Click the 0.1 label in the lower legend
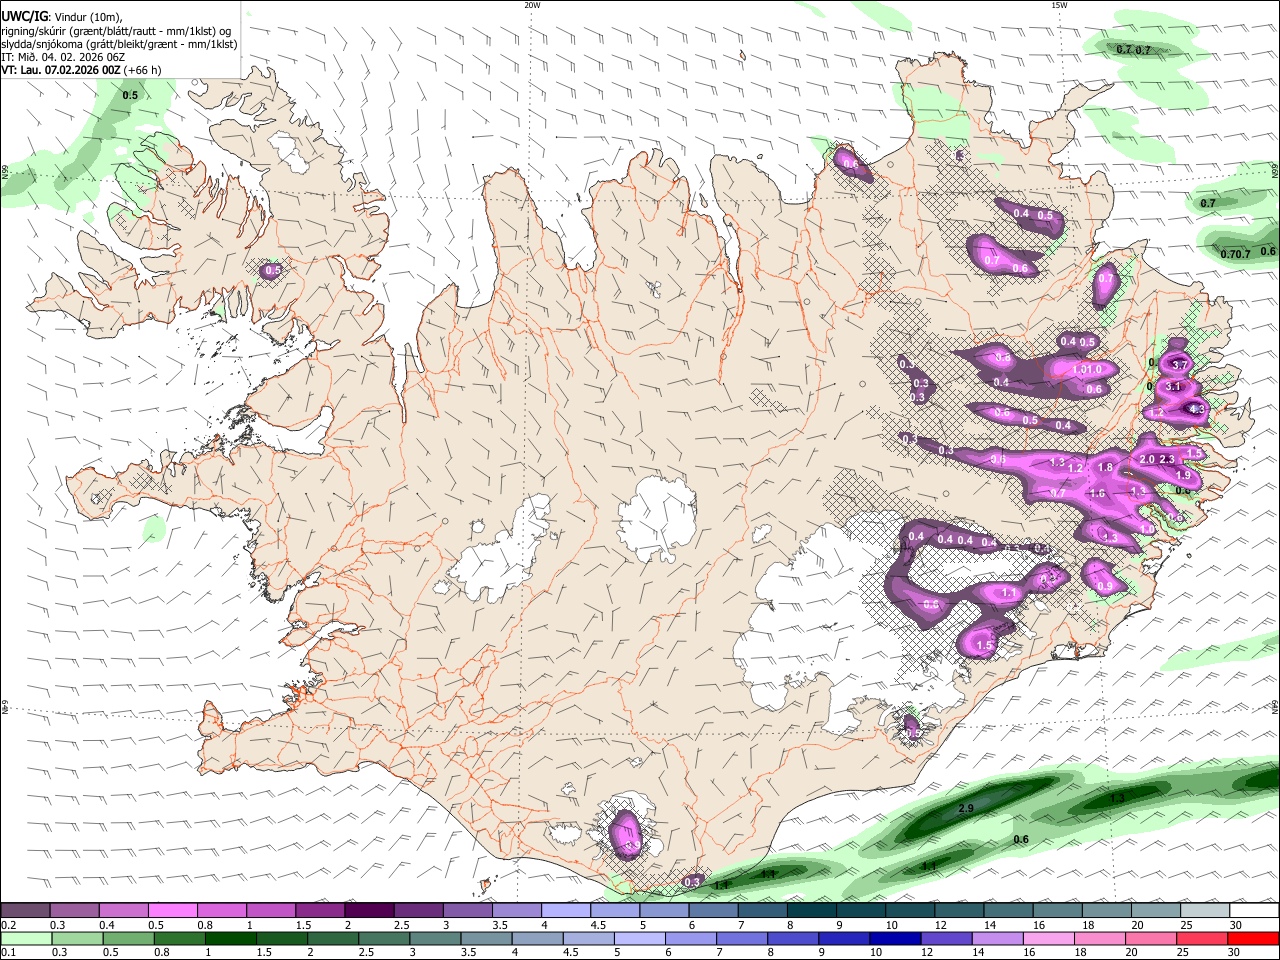The image size is (1280, 960). [x=9, y=953]
